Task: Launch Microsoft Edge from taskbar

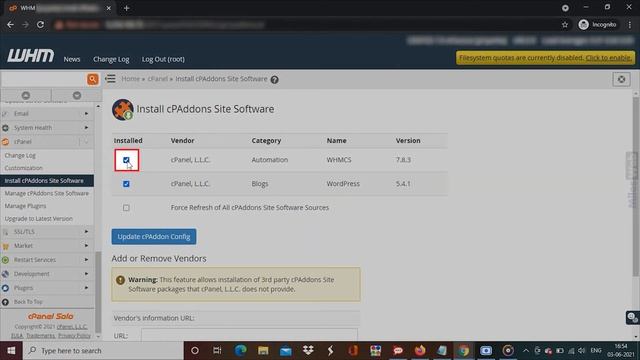Action: [x=240, y=351]
